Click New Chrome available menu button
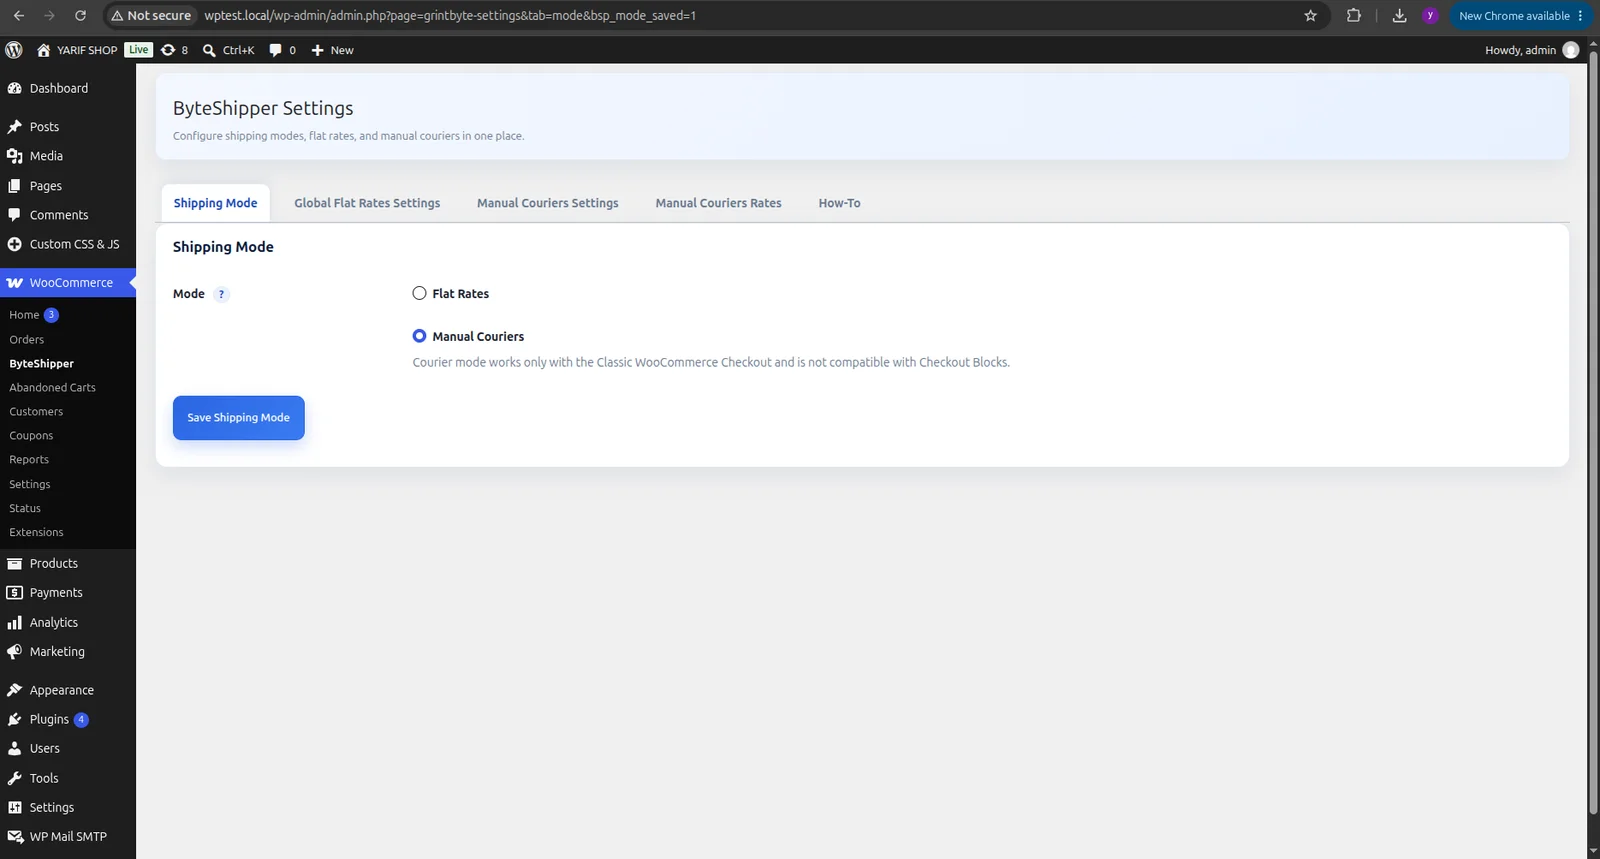 pyautogui.click(x=1519, y=16)
